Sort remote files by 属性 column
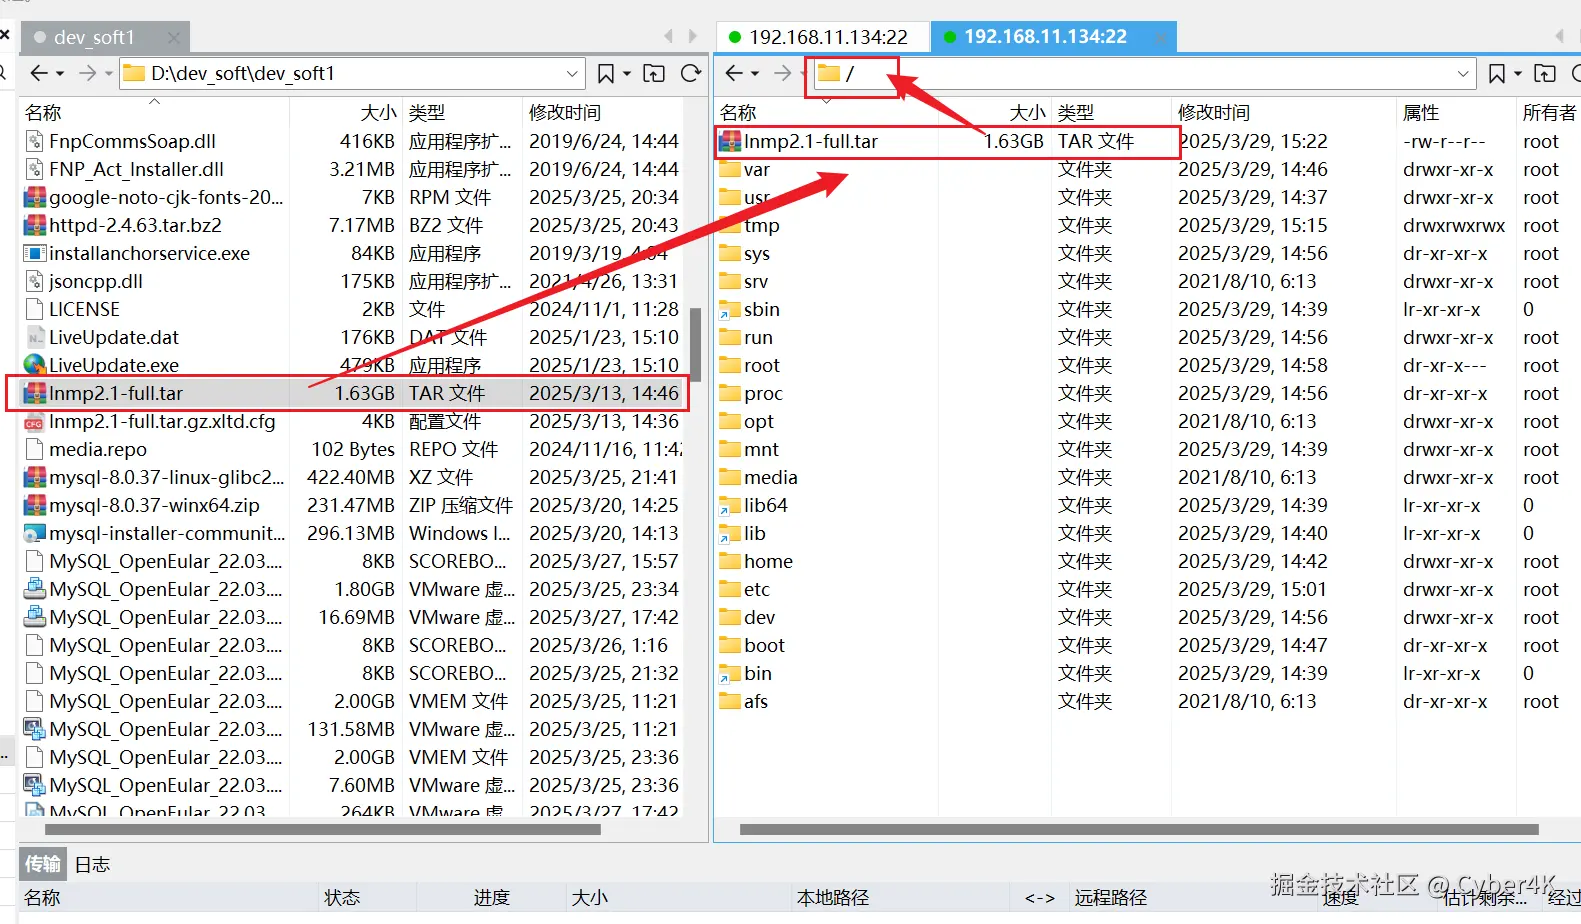The width and height of the screenshot is (1581, 924). point(1421,113)
